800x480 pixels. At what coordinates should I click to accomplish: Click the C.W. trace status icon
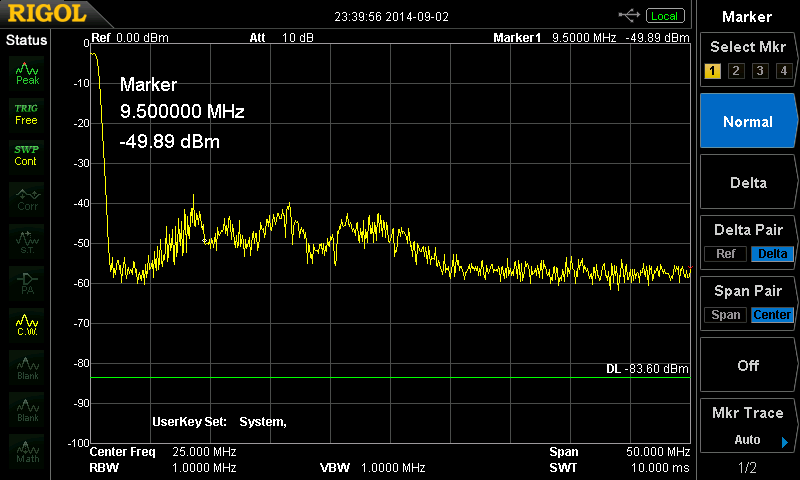[27, 324]
